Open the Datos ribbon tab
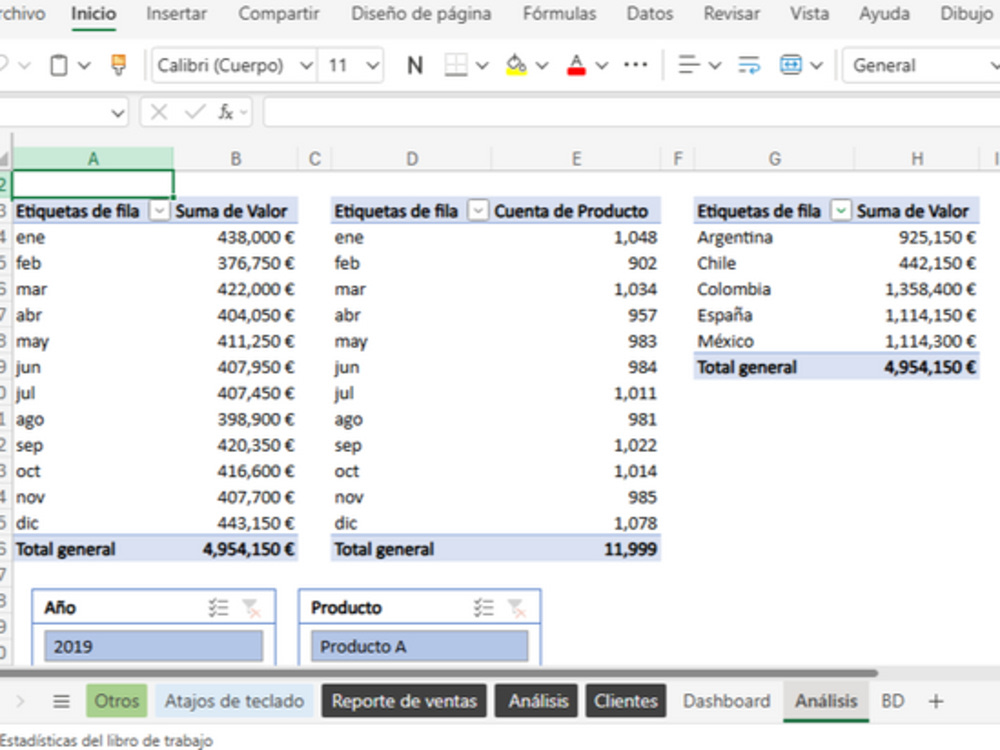 click(650, 13)
